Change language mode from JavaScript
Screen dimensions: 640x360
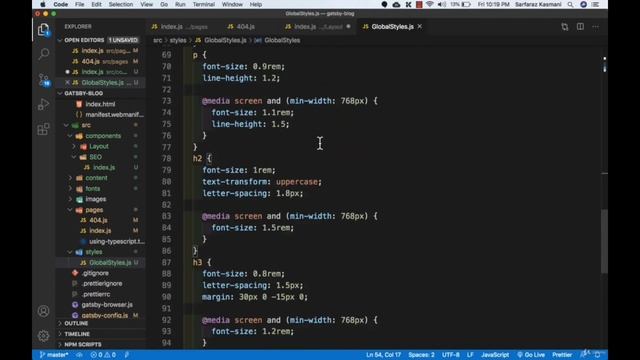point(495,355)
